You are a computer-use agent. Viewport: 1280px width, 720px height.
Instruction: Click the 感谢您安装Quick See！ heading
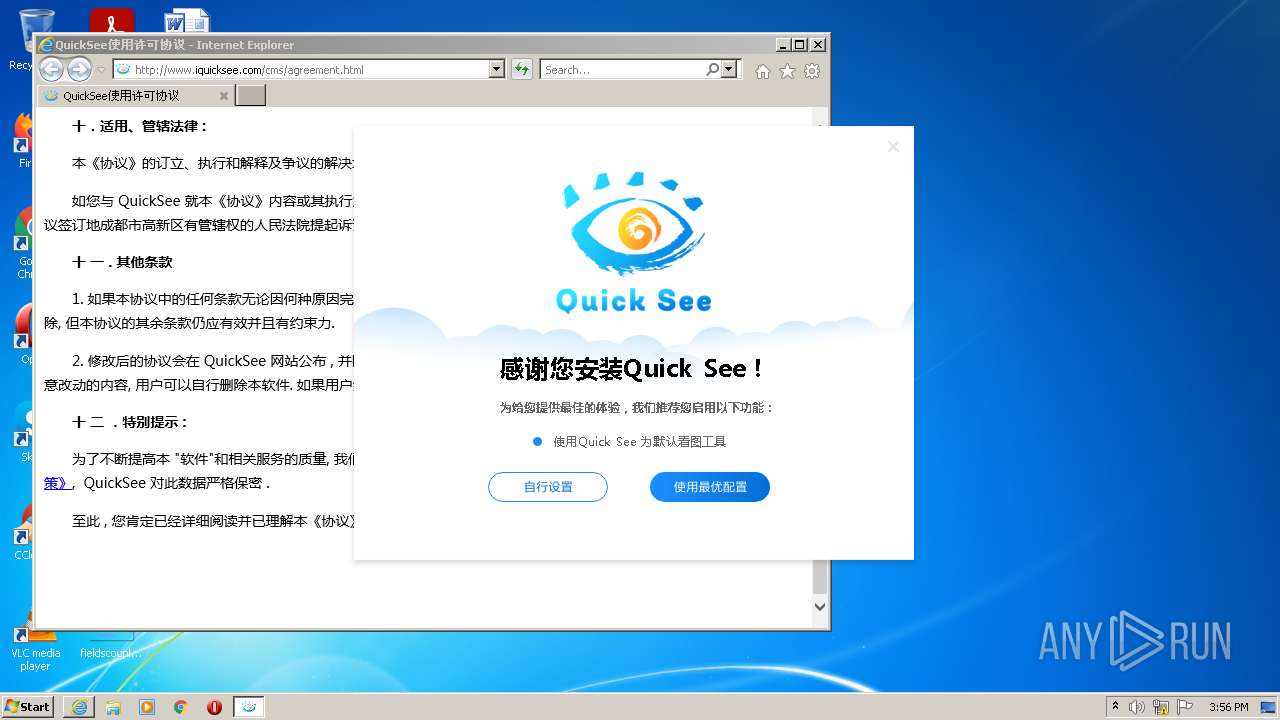coord(634,368)
